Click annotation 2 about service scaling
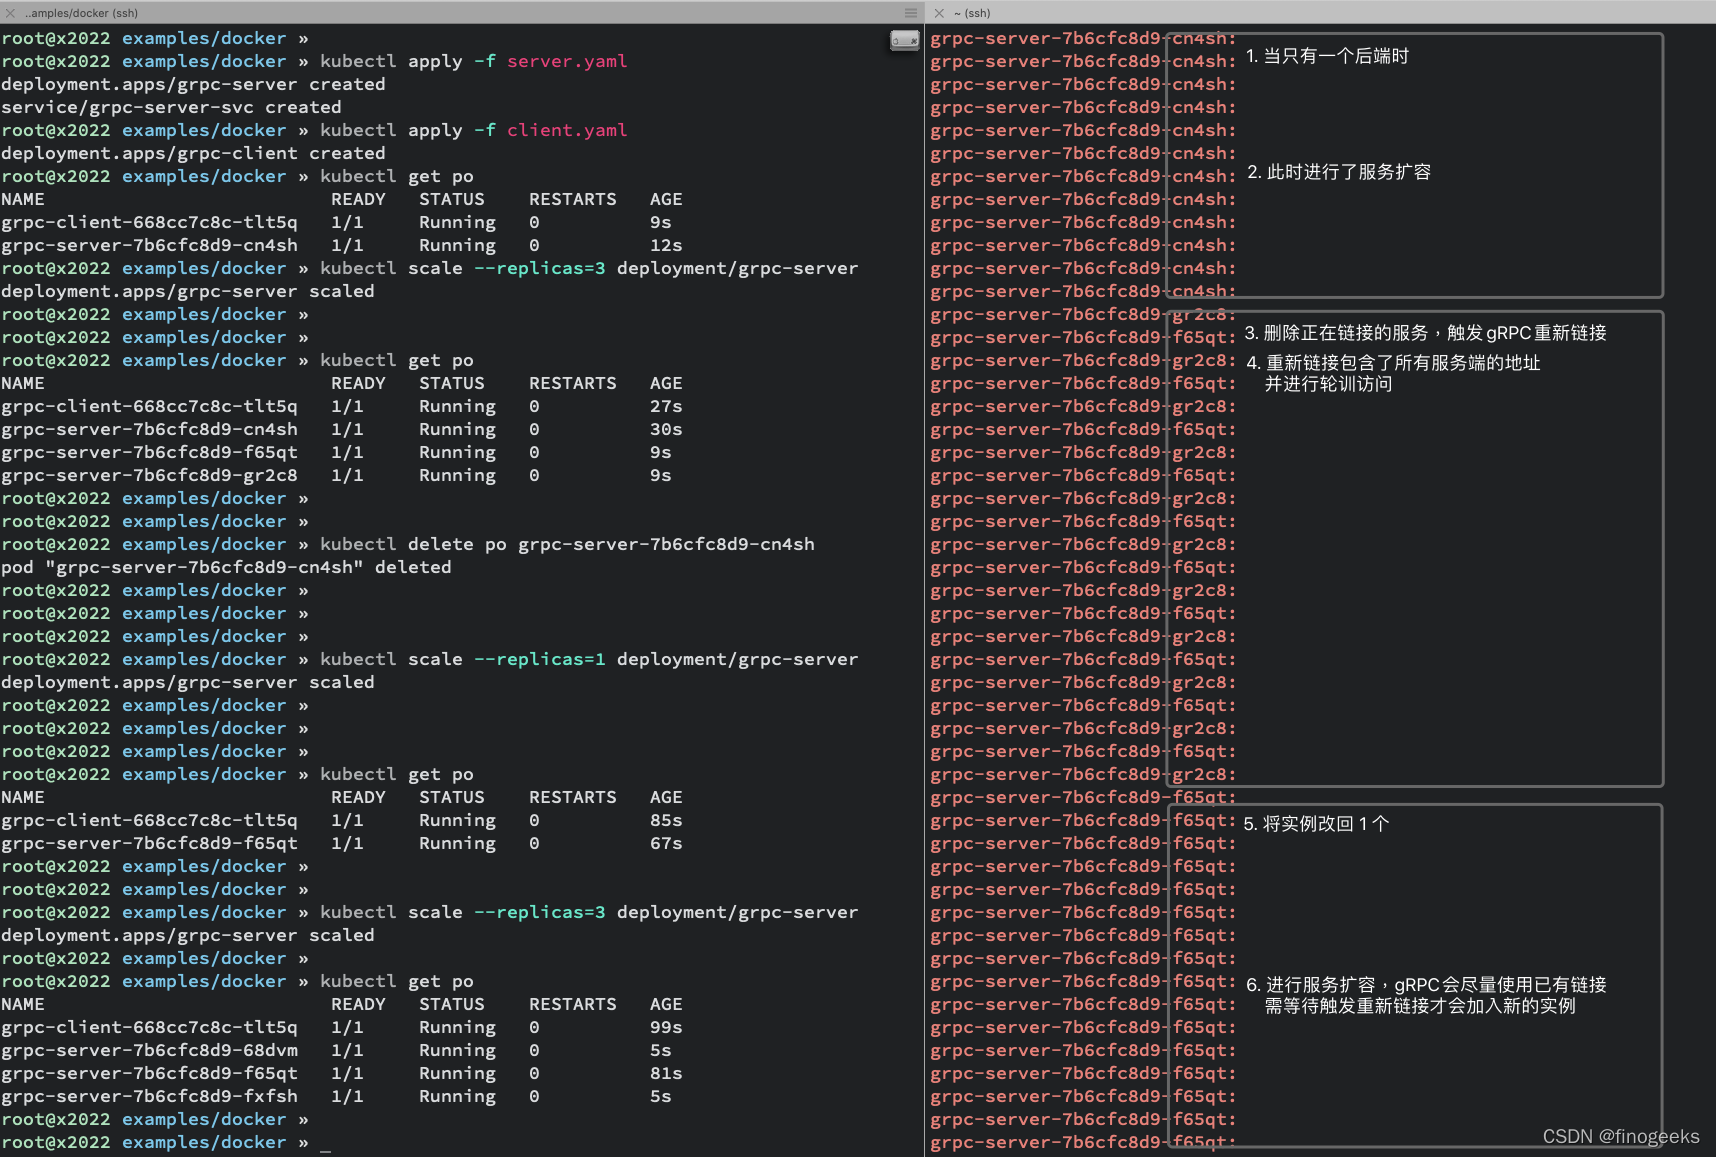 pyautogui.click(x=1339, y=172)
